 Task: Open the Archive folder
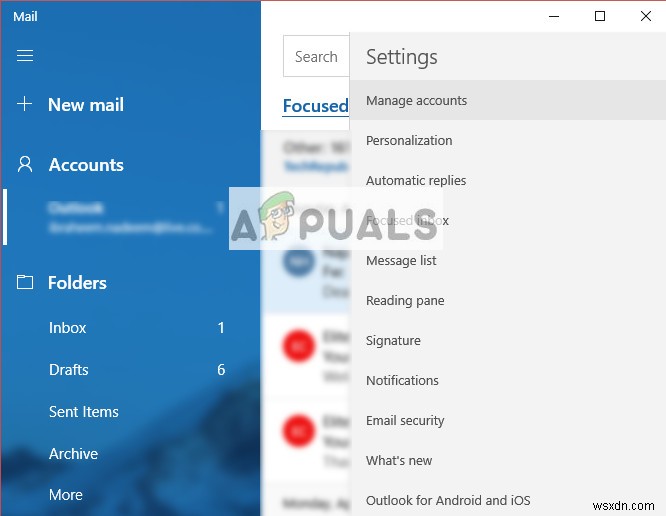tap(73, 454)
